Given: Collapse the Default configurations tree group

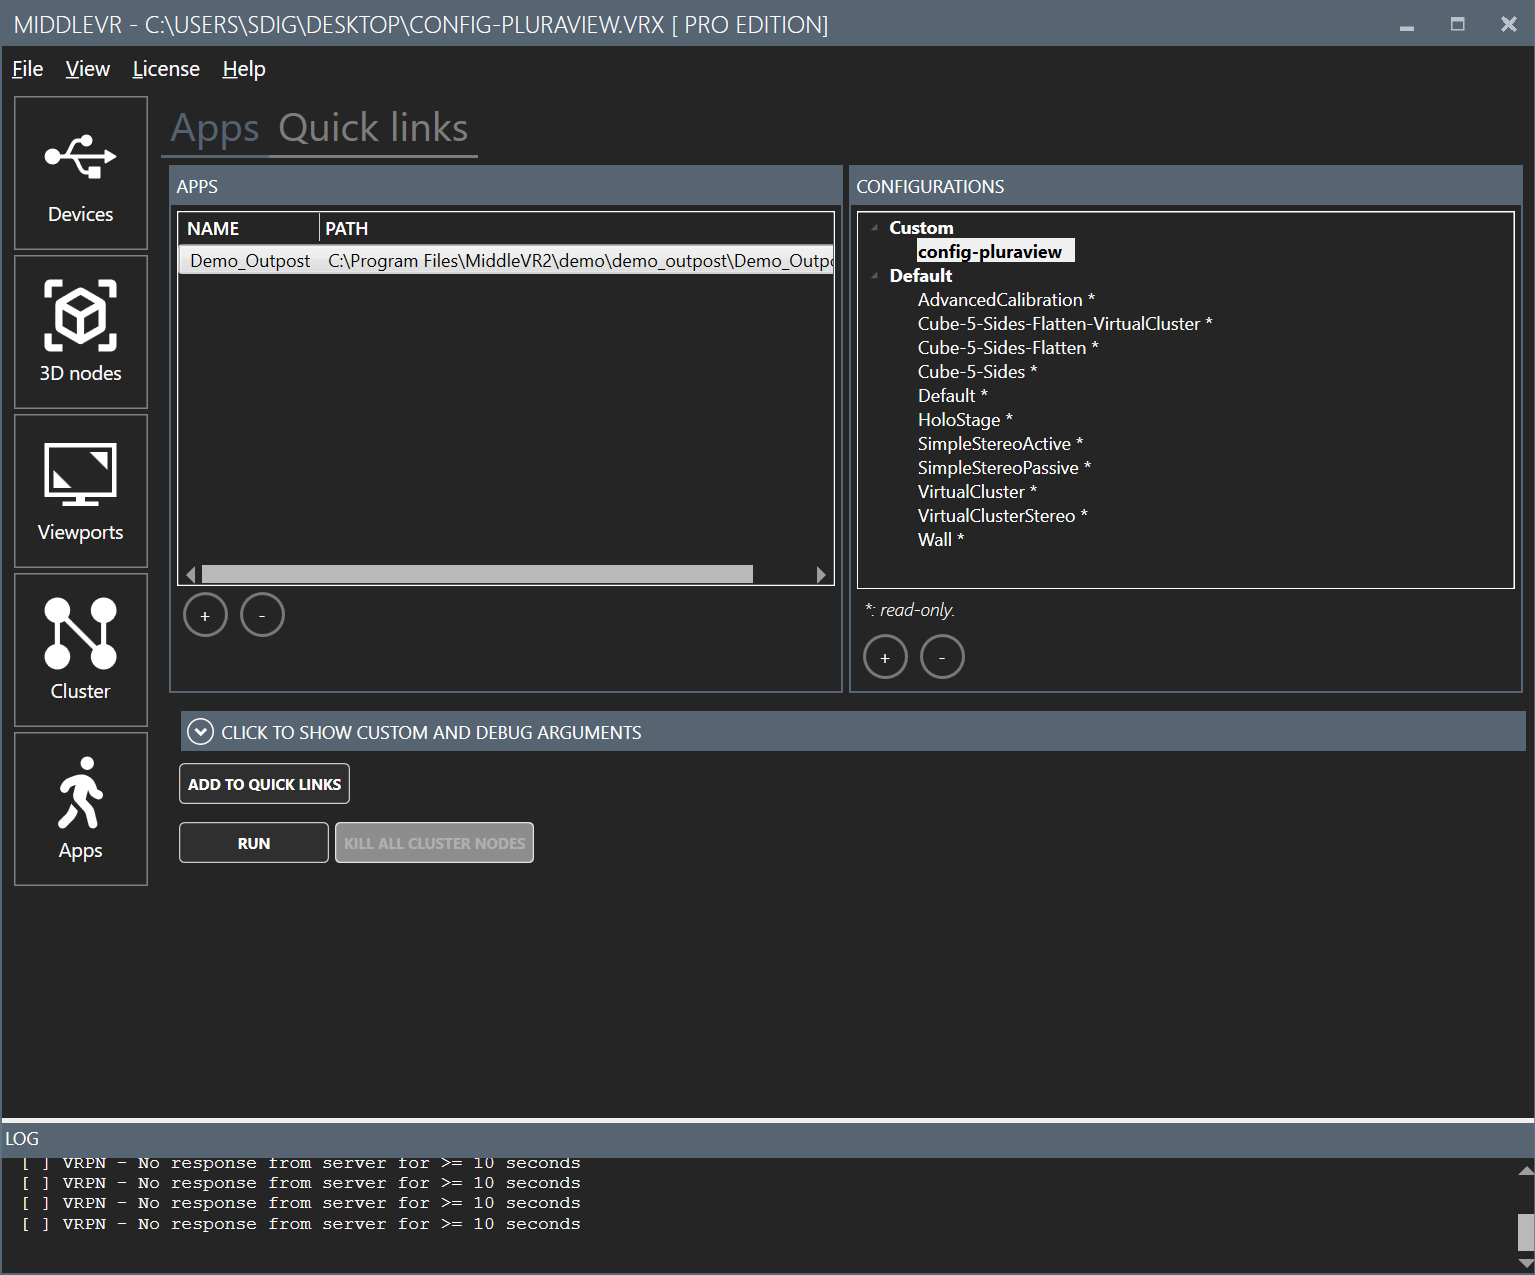Looking at the screenshot, I should [875, 276].
